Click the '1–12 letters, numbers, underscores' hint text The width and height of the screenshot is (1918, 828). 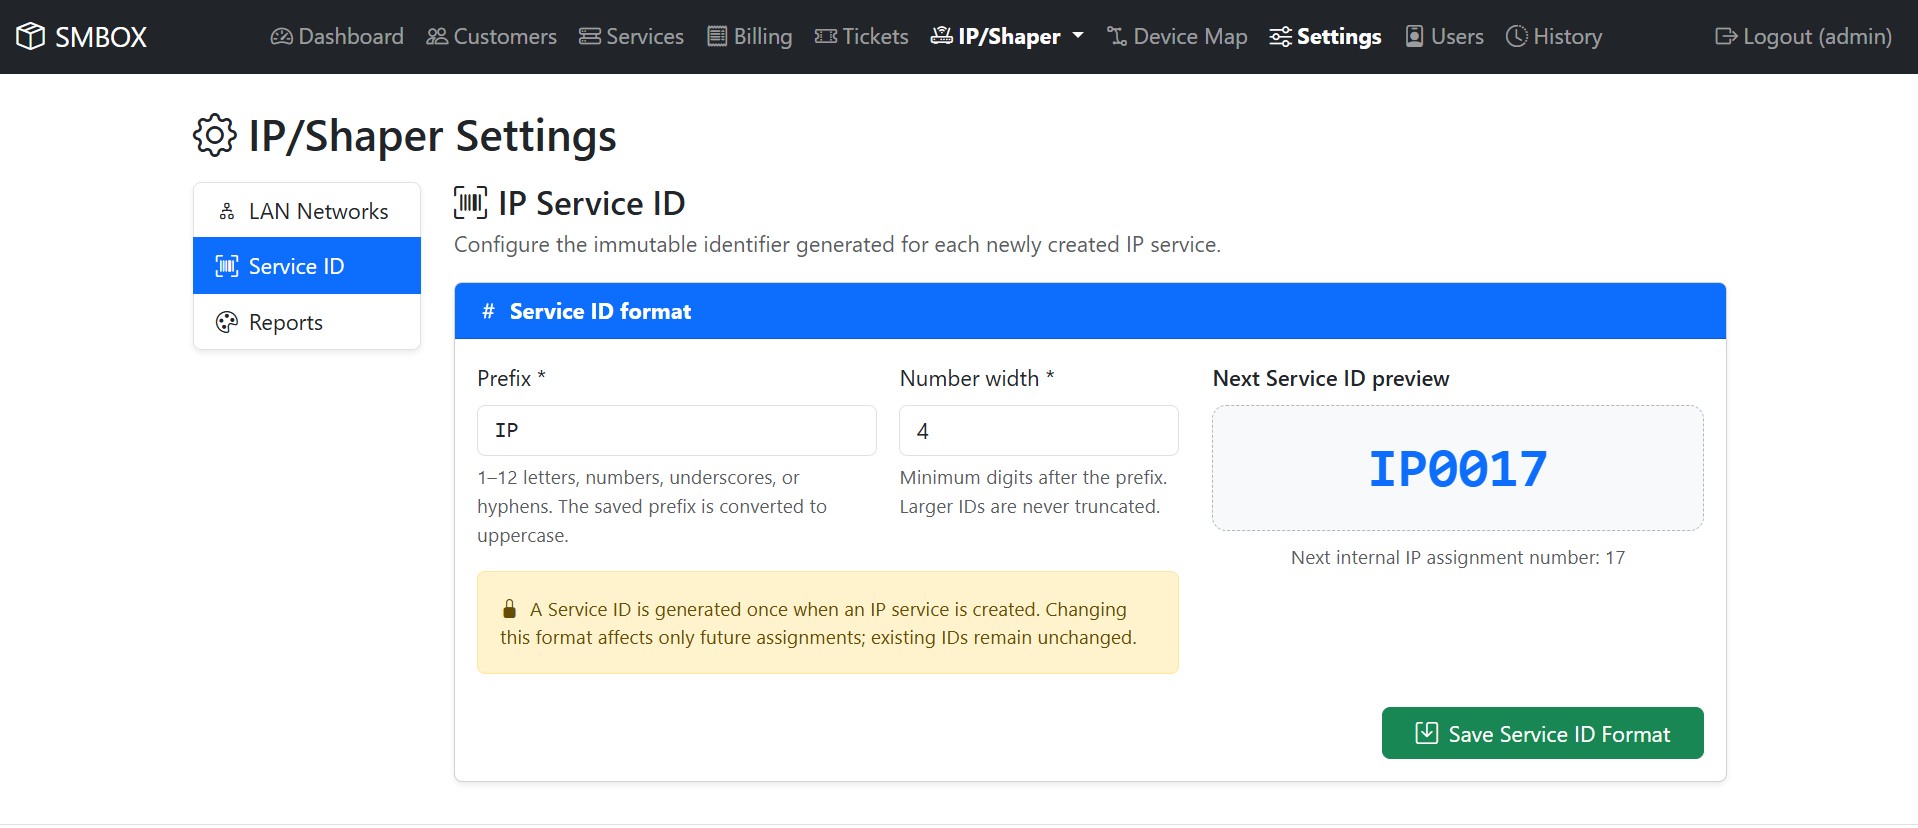click(x=652, y=506)
